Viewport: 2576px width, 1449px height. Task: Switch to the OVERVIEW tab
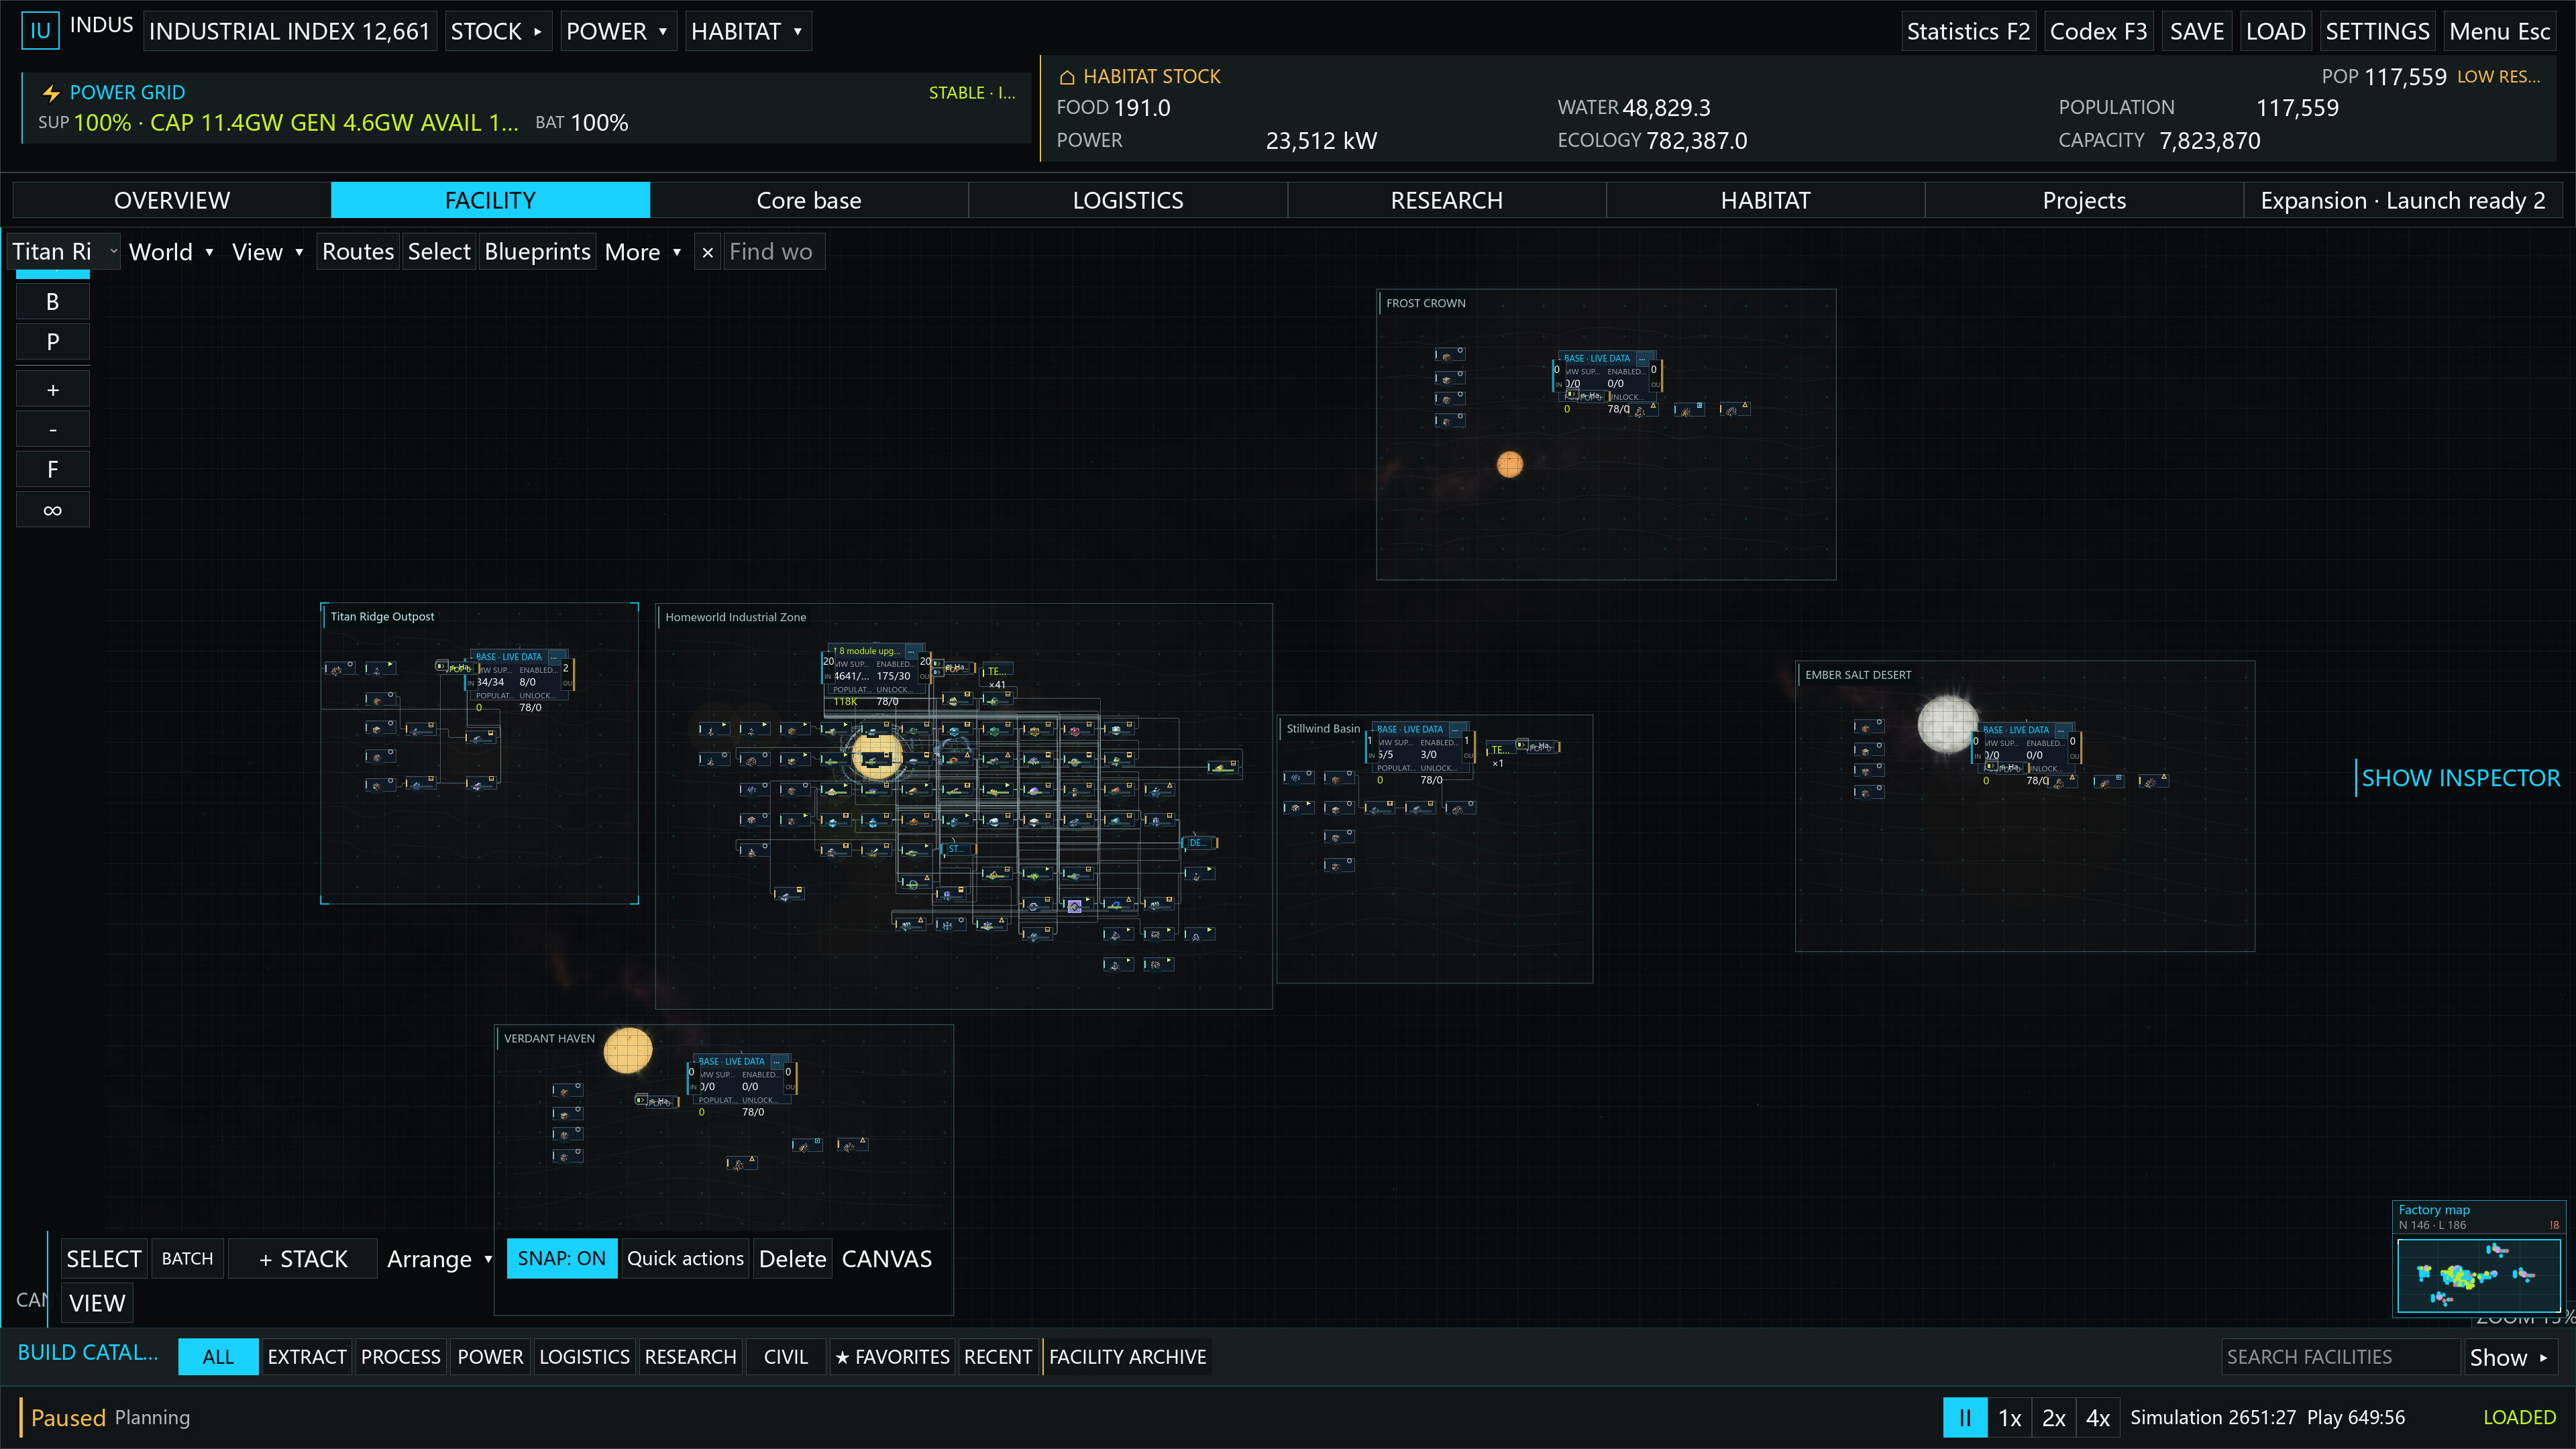pyautogui.click(x=172, y=200)
